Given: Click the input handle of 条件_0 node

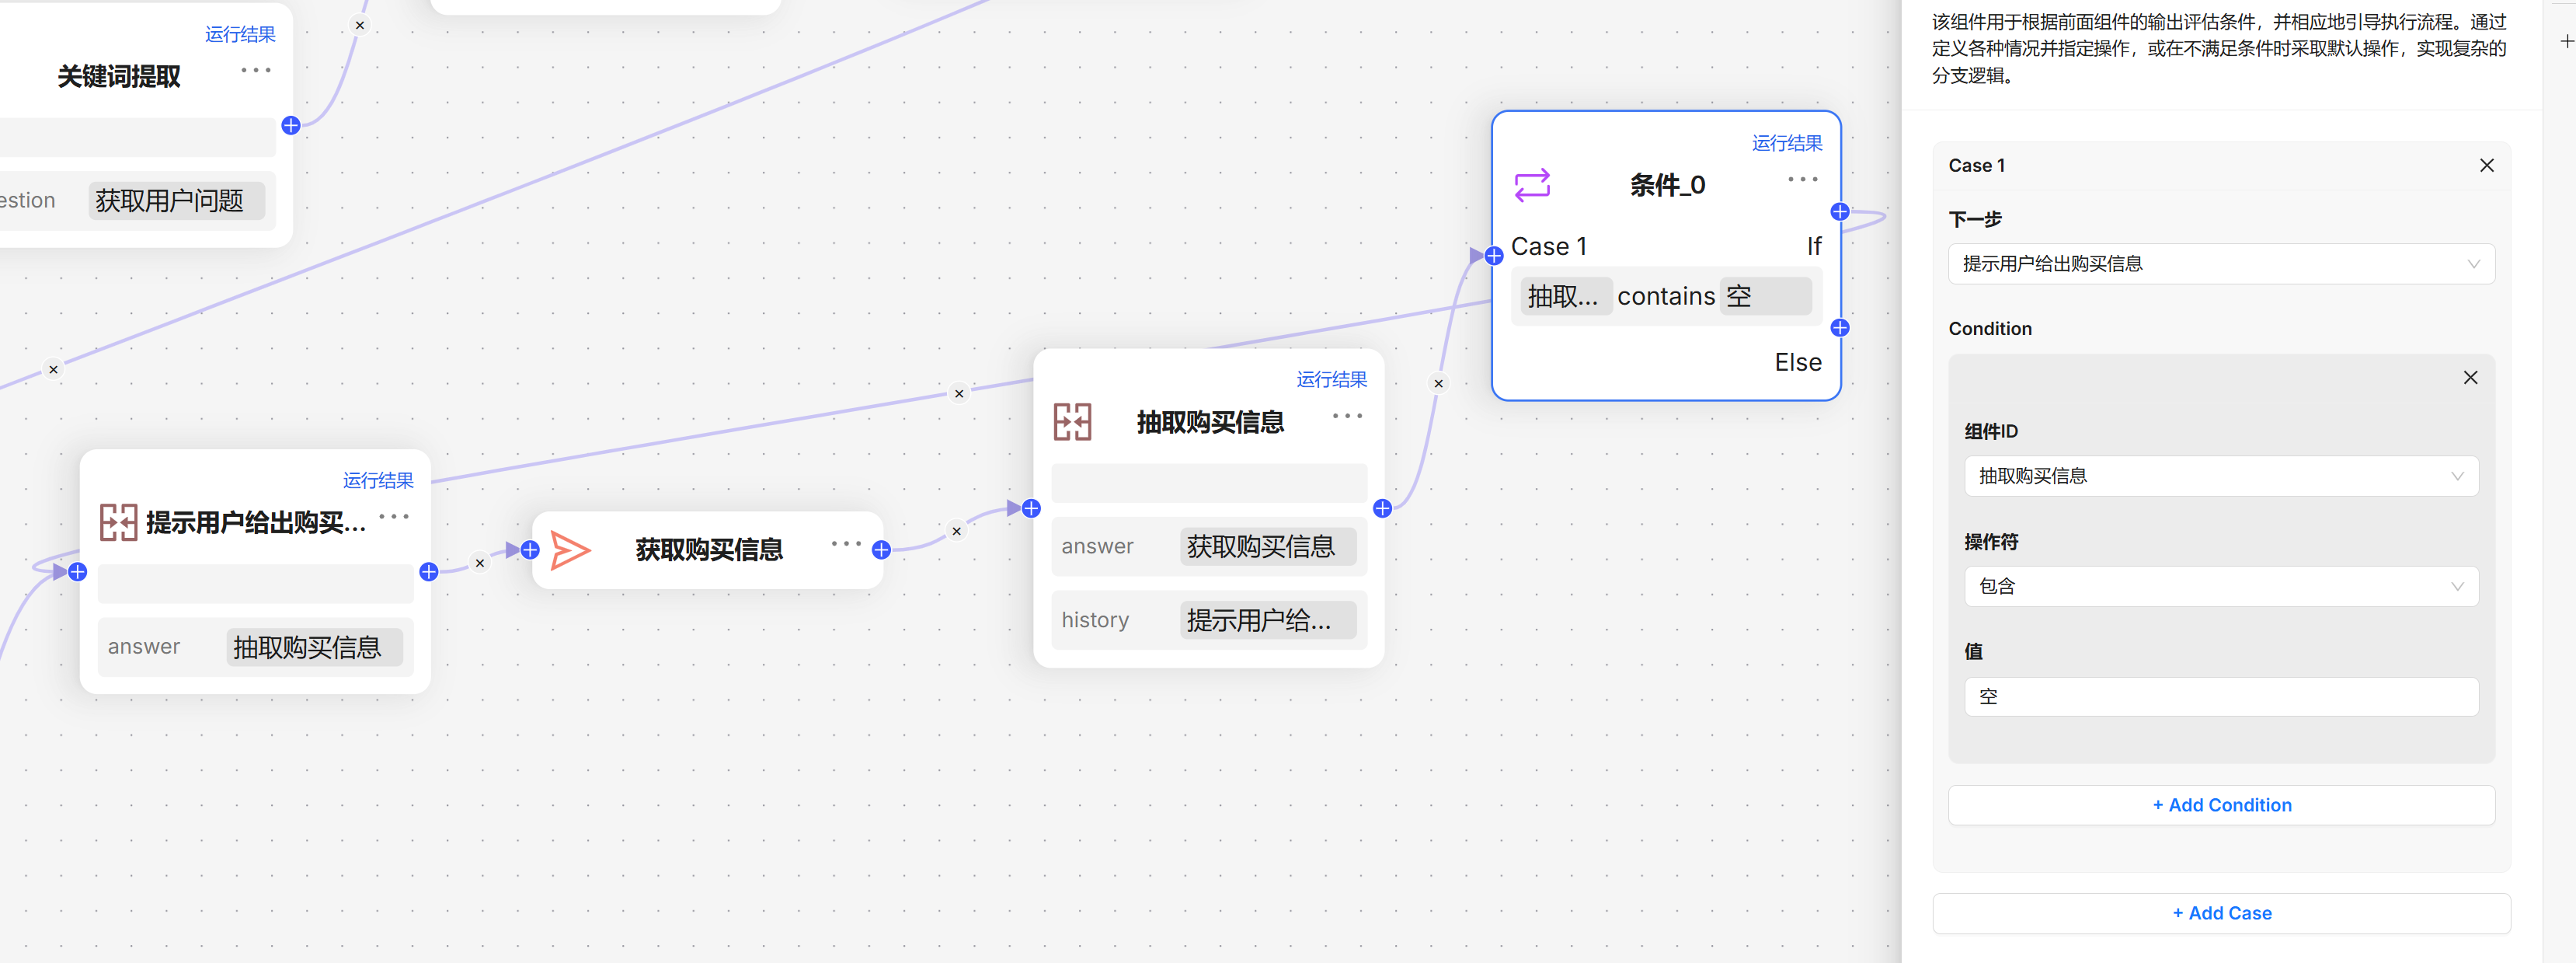Looking at the screenshot, I should point(1494,256).
